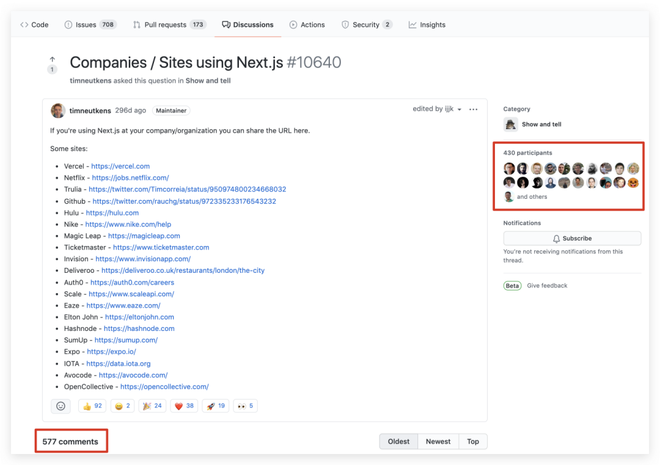Expand the 'edited by ijjk' dropdown
Image resolution: width=660 pixels, height=465 pixels.
(437, 109)
